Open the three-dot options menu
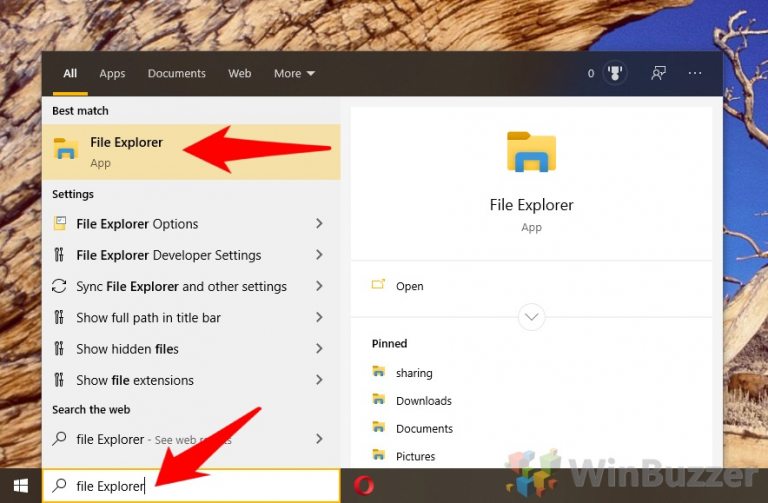This screenshot has width=768, height=503. 695,73
